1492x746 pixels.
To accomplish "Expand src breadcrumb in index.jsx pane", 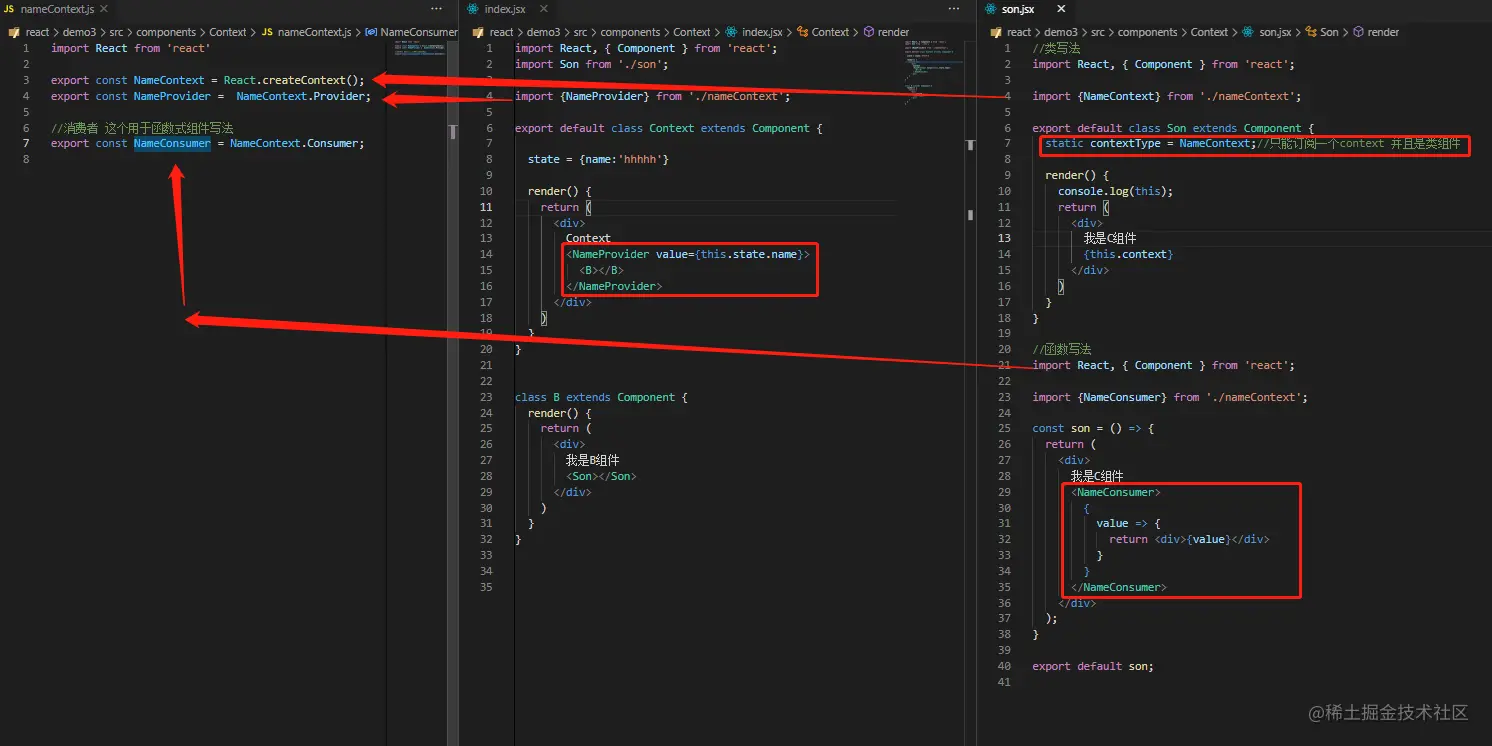I will pos(582,32).
